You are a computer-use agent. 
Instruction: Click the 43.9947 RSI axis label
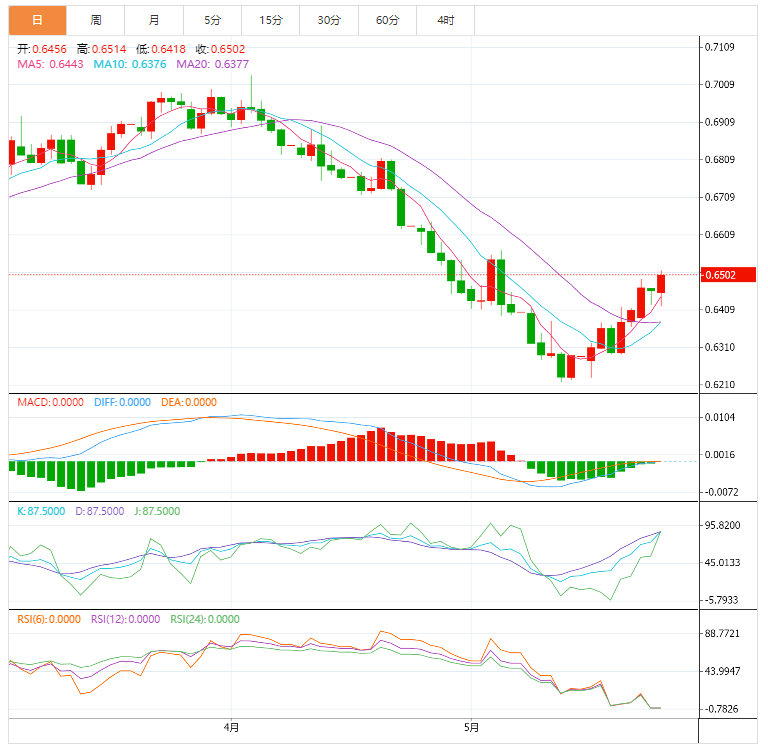coord(722,671)
